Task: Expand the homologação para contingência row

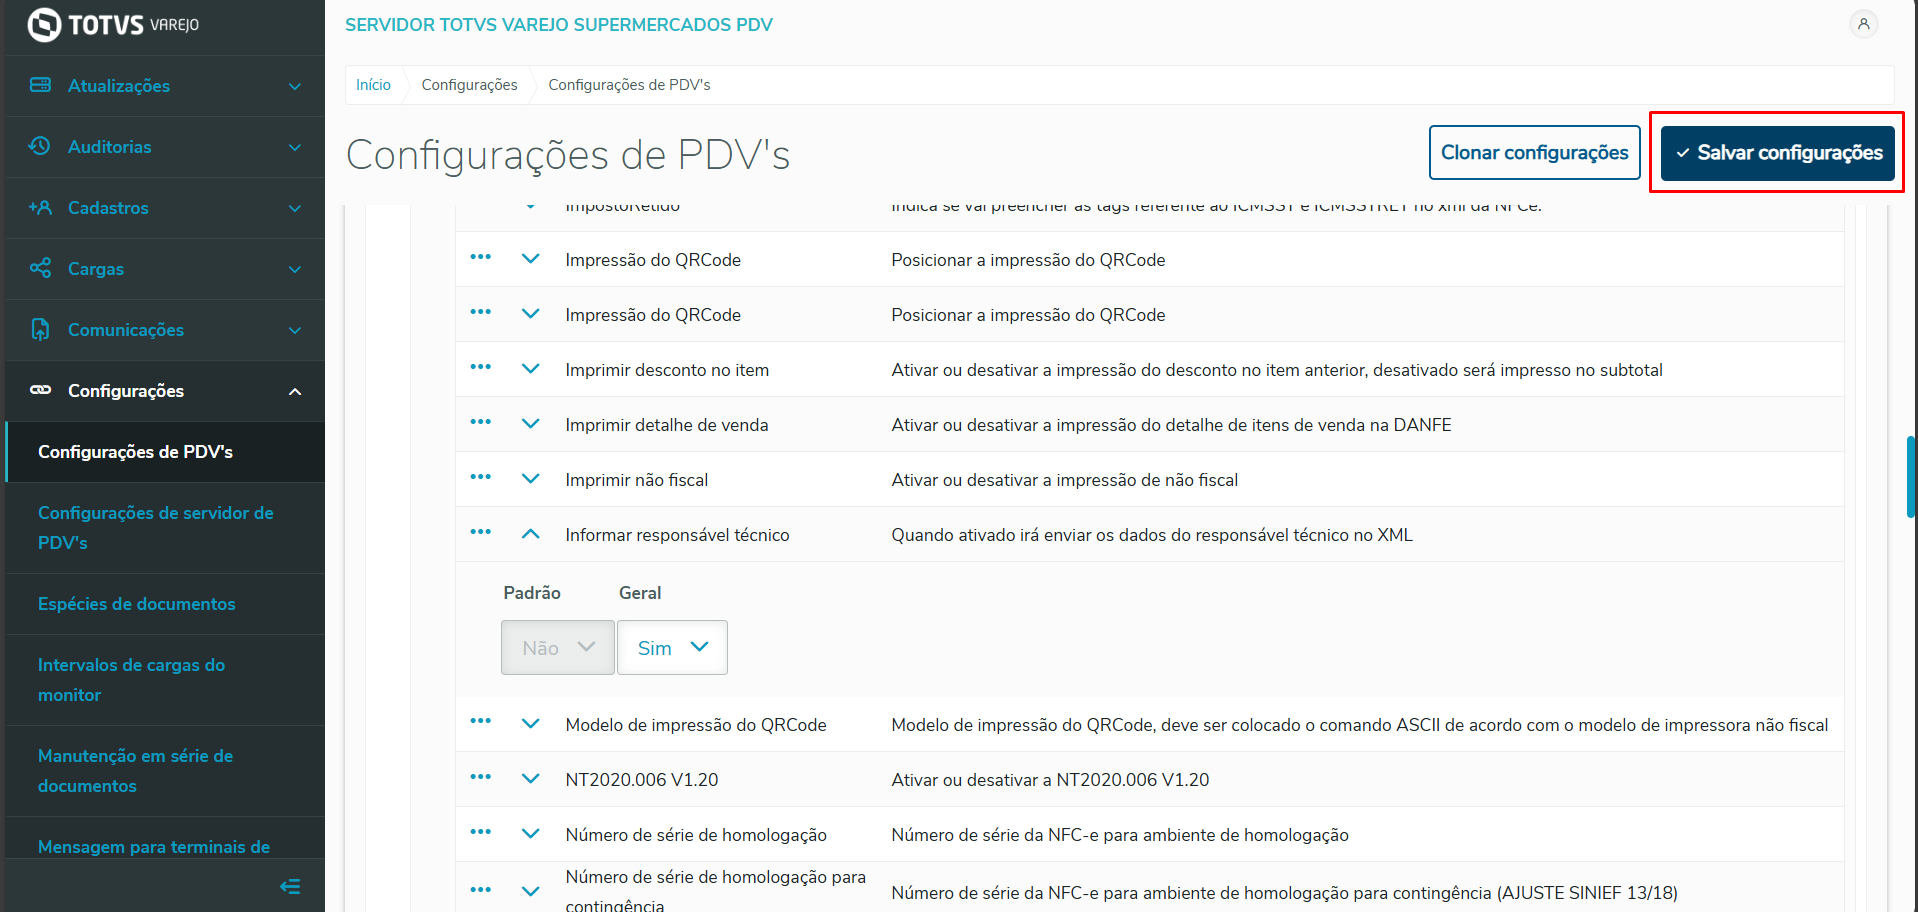Action: (x=531, y=891)
